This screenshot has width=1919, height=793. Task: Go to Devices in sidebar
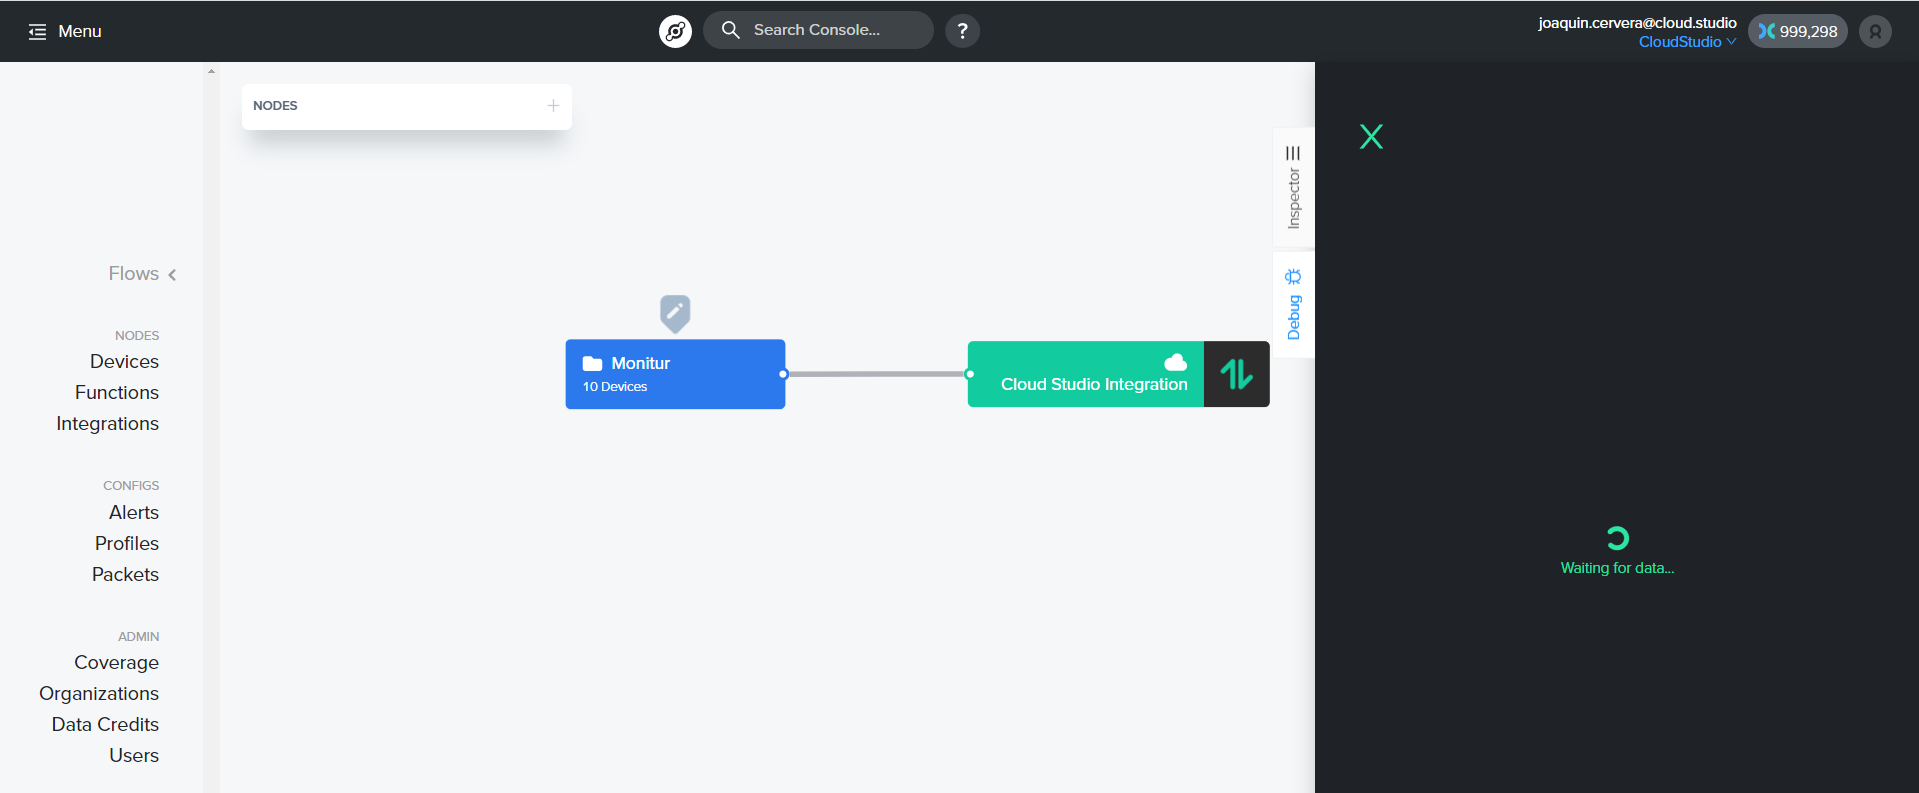(124, 362)
